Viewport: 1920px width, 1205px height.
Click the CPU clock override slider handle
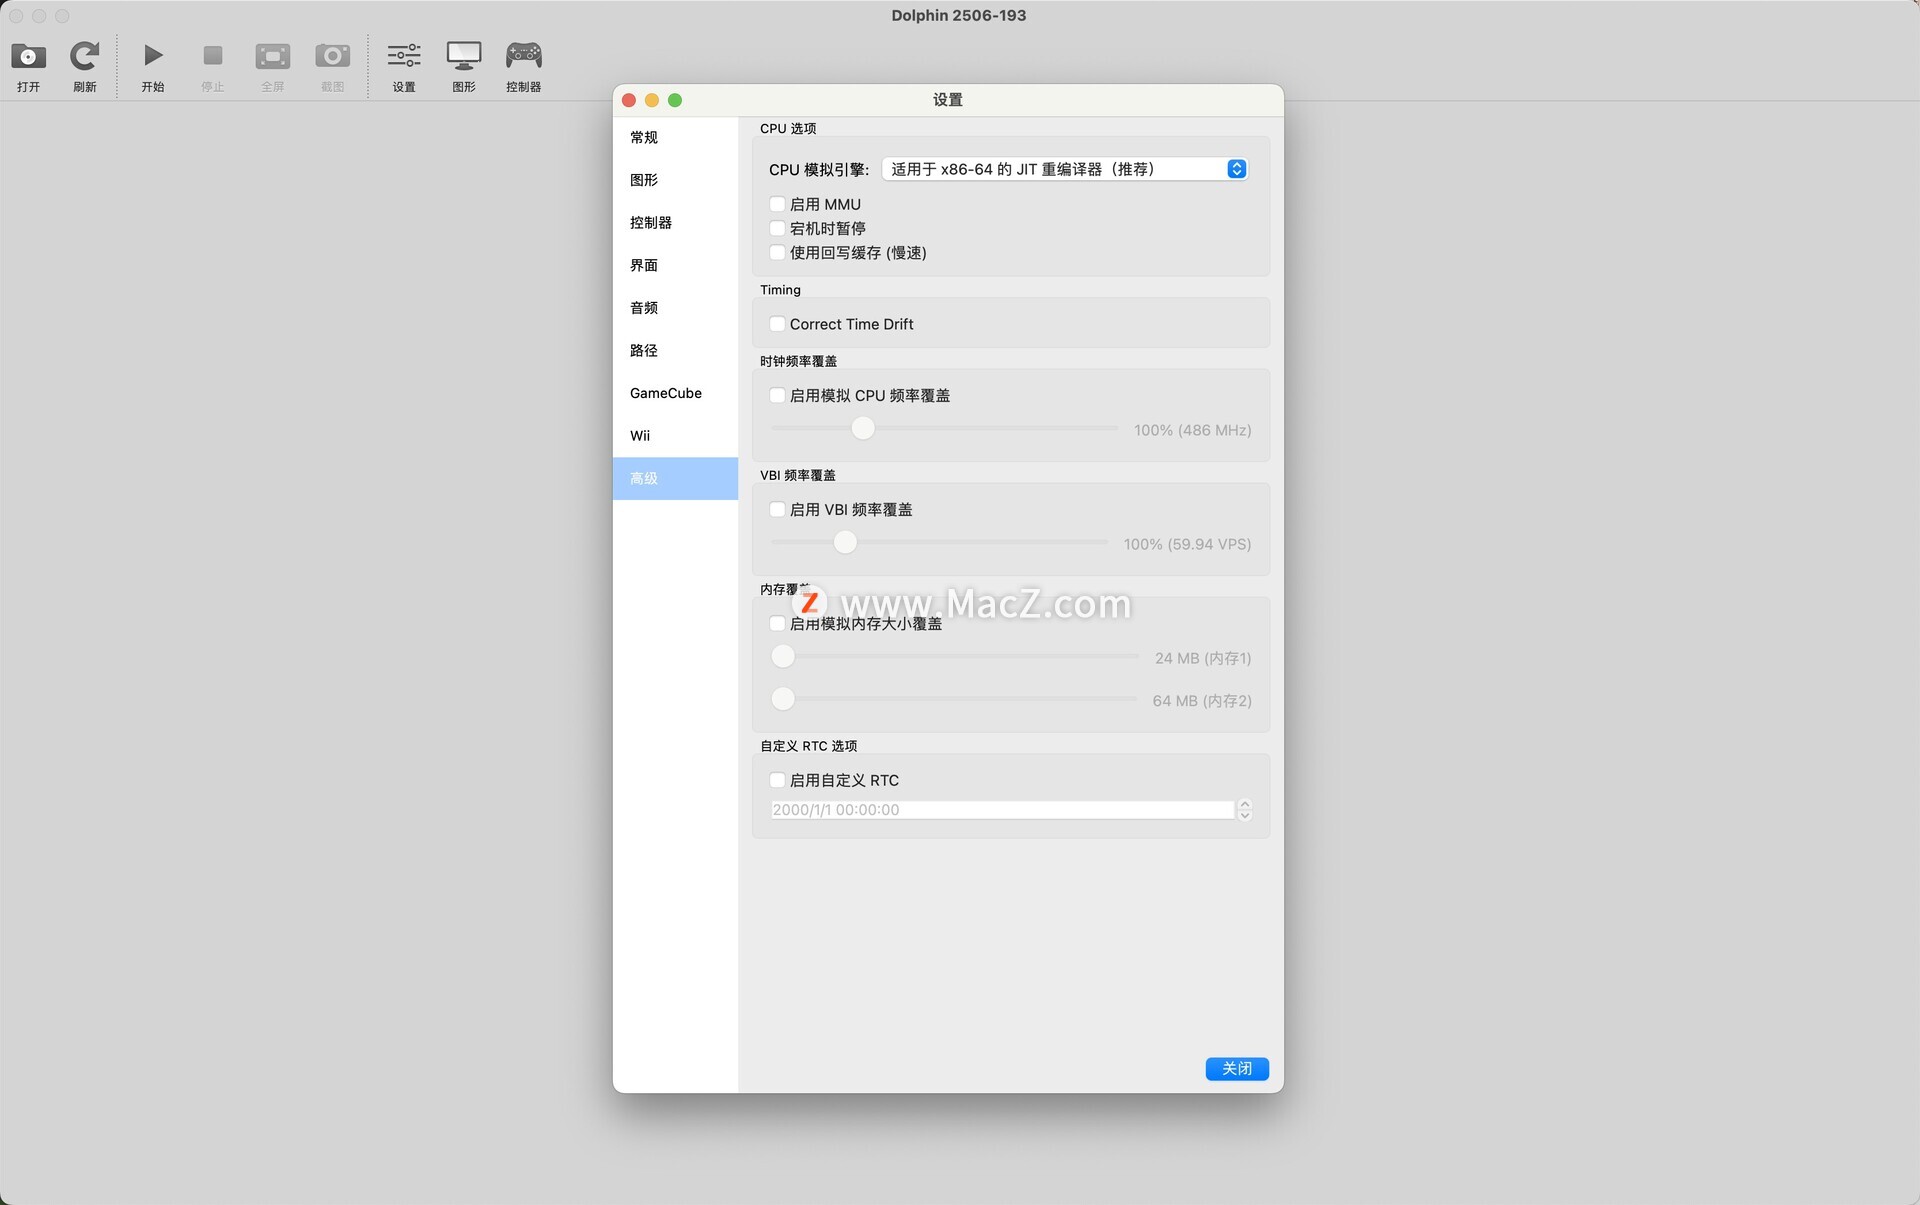[863, 428]
